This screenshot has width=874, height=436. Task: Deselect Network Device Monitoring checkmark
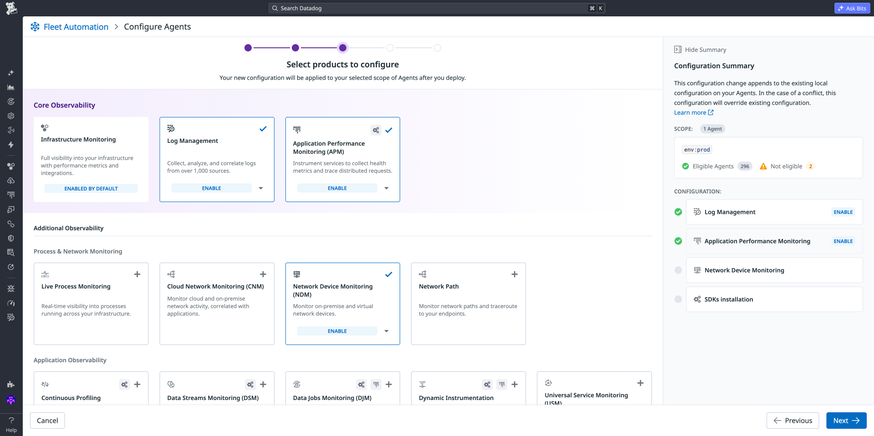pyautogui.click(x=389, y=274)
